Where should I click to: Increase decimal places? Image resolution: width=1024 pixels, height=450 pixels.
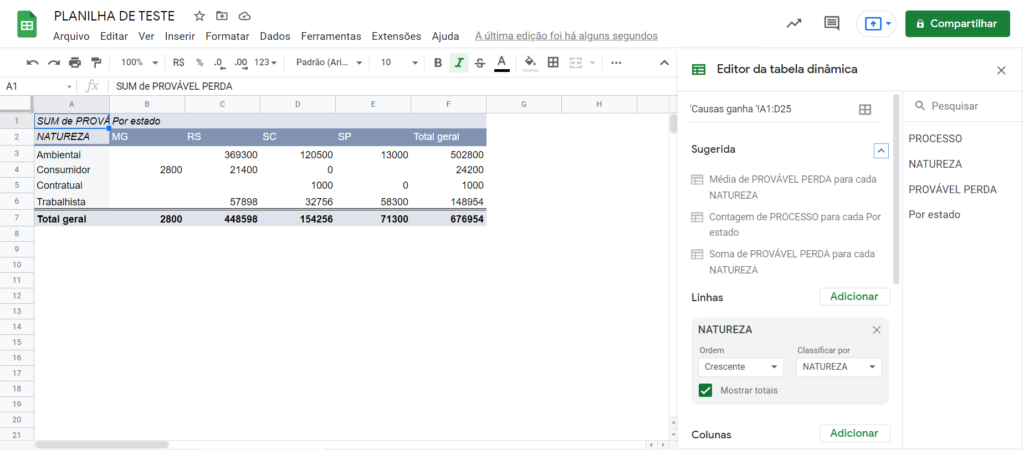tap(240, 63)
